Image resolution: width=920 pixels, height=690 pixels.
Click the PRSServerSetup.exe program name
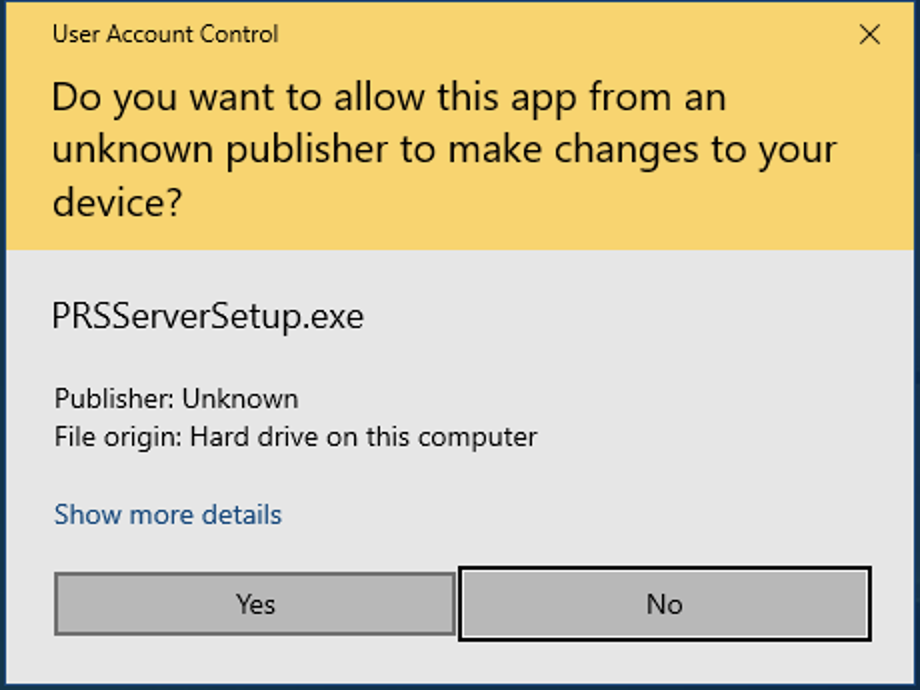pyautogui.click(x=208, y=317)
